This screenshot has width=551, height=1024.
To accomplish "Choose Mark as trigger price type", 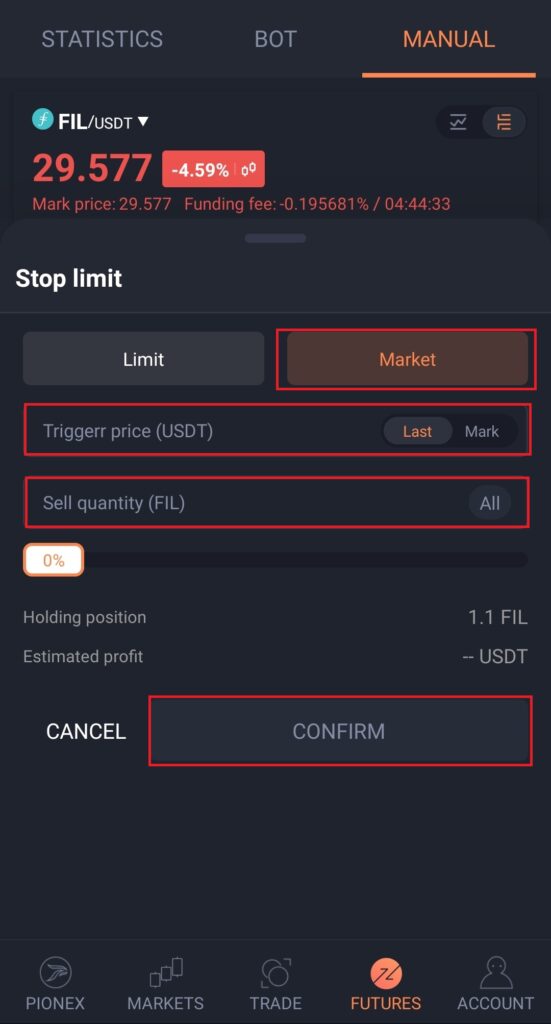I will (x=482, y=431).
